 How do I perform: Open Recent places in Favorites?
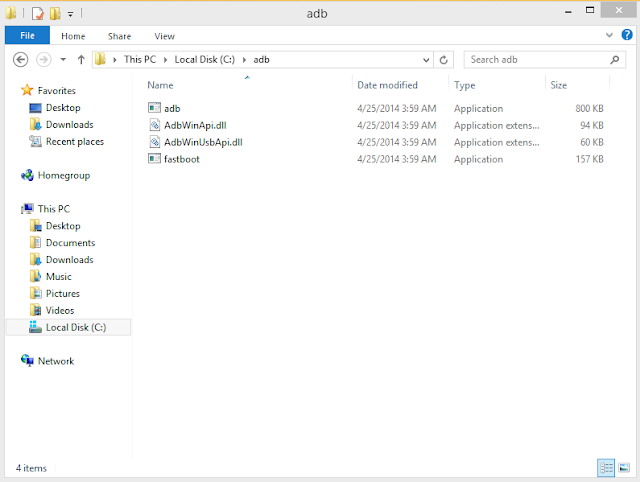[75, 142]
